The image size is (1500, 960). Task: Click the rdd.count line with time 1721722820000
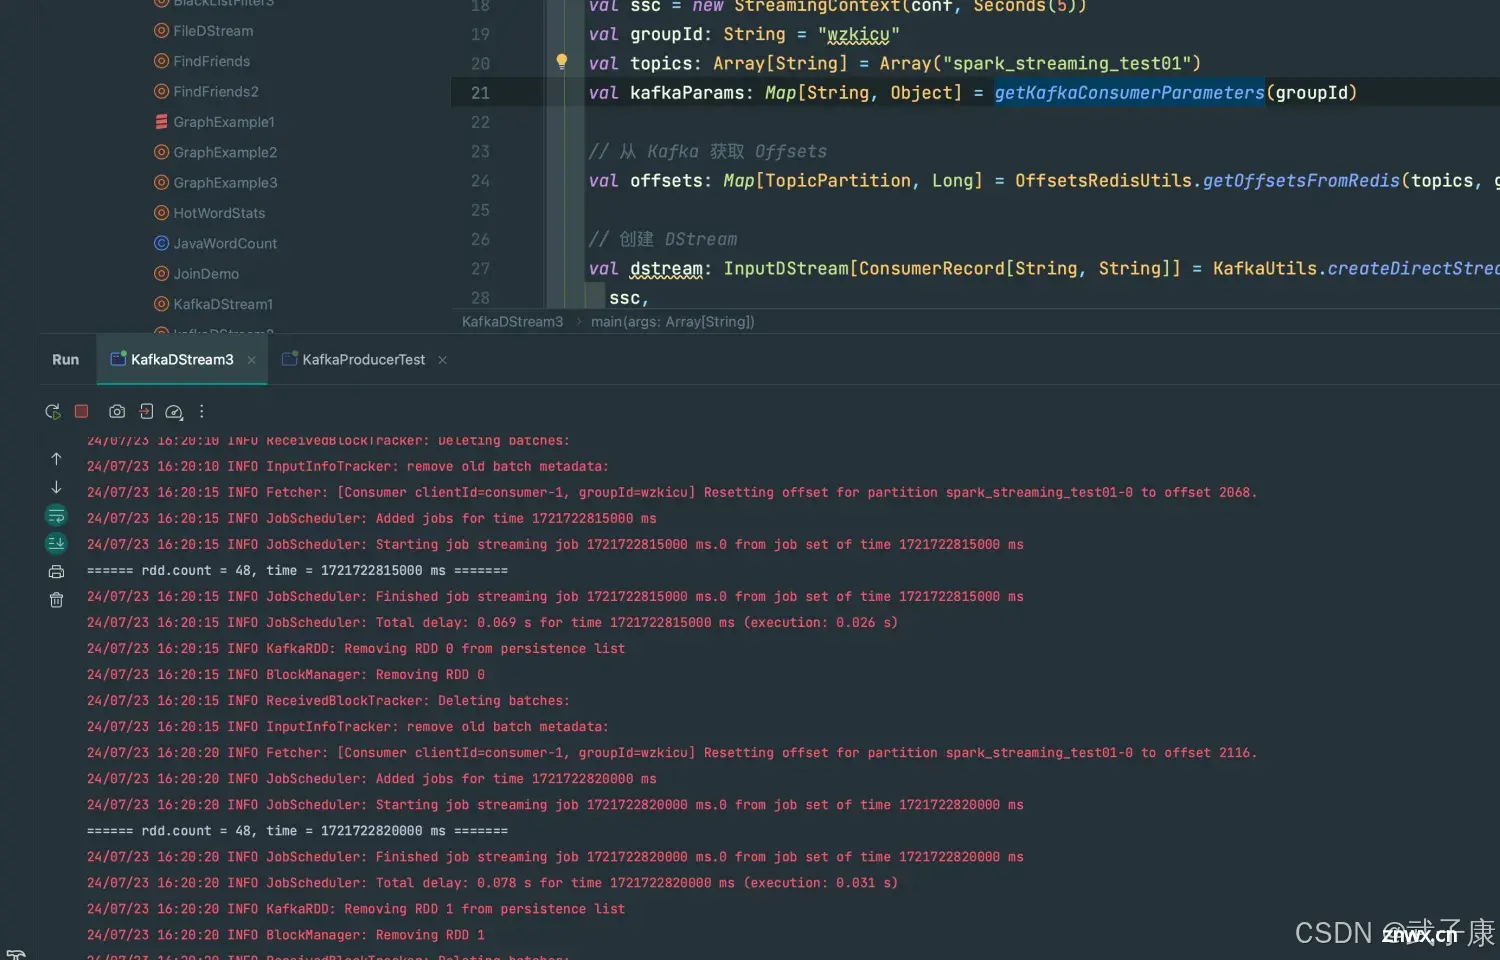click(297, 830)
